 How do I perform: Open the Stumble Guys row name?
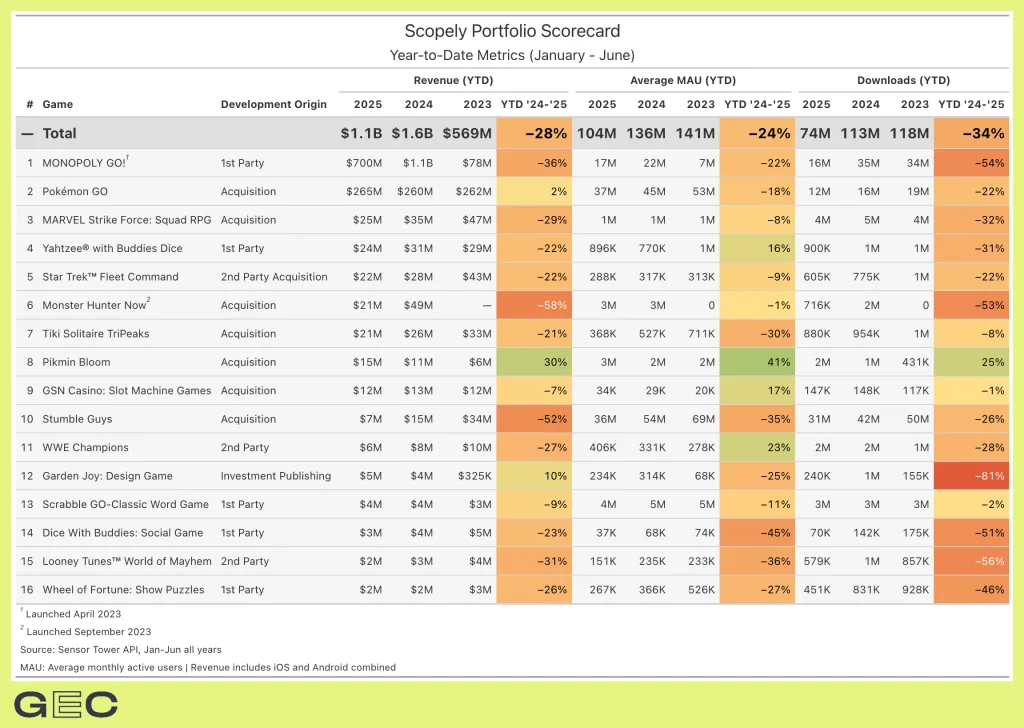point(77,419)
